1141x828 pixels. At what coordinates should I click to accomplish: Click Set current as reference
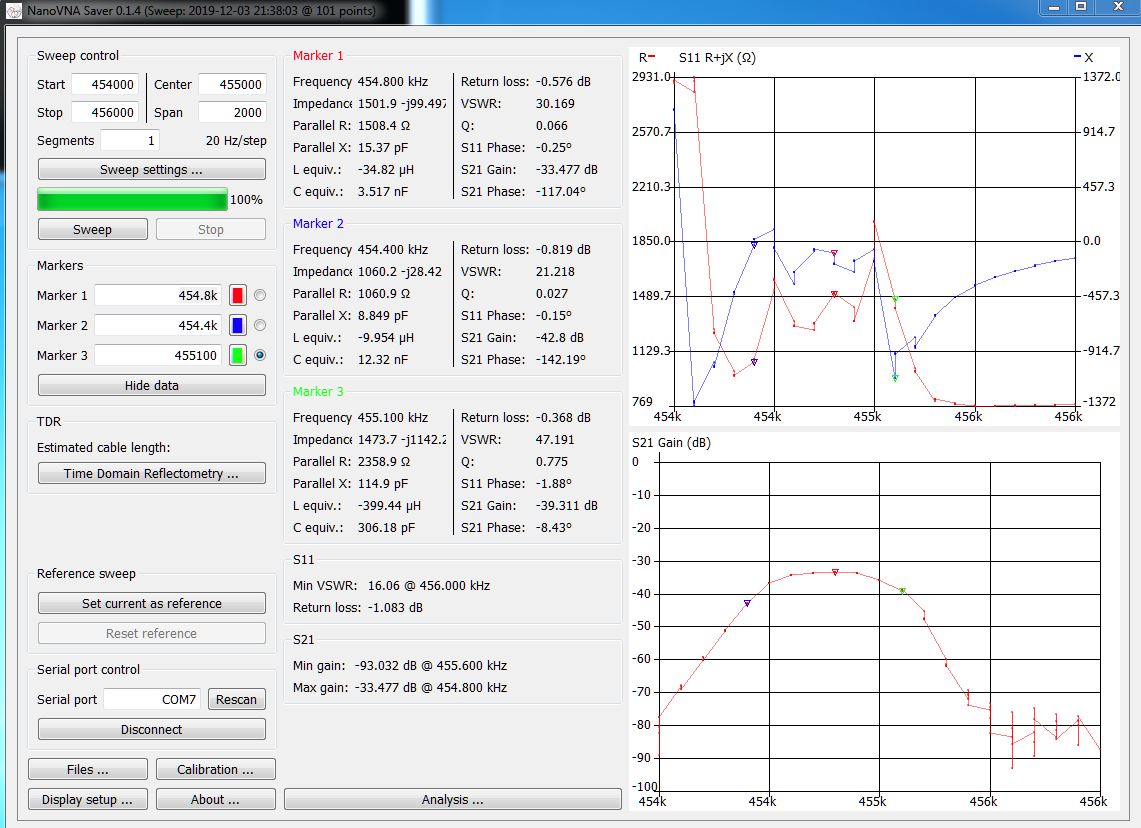[152, 604]
